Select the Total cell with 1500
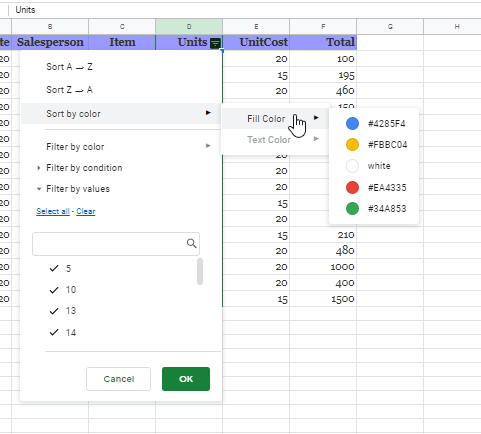 click(x=323, y=299)
